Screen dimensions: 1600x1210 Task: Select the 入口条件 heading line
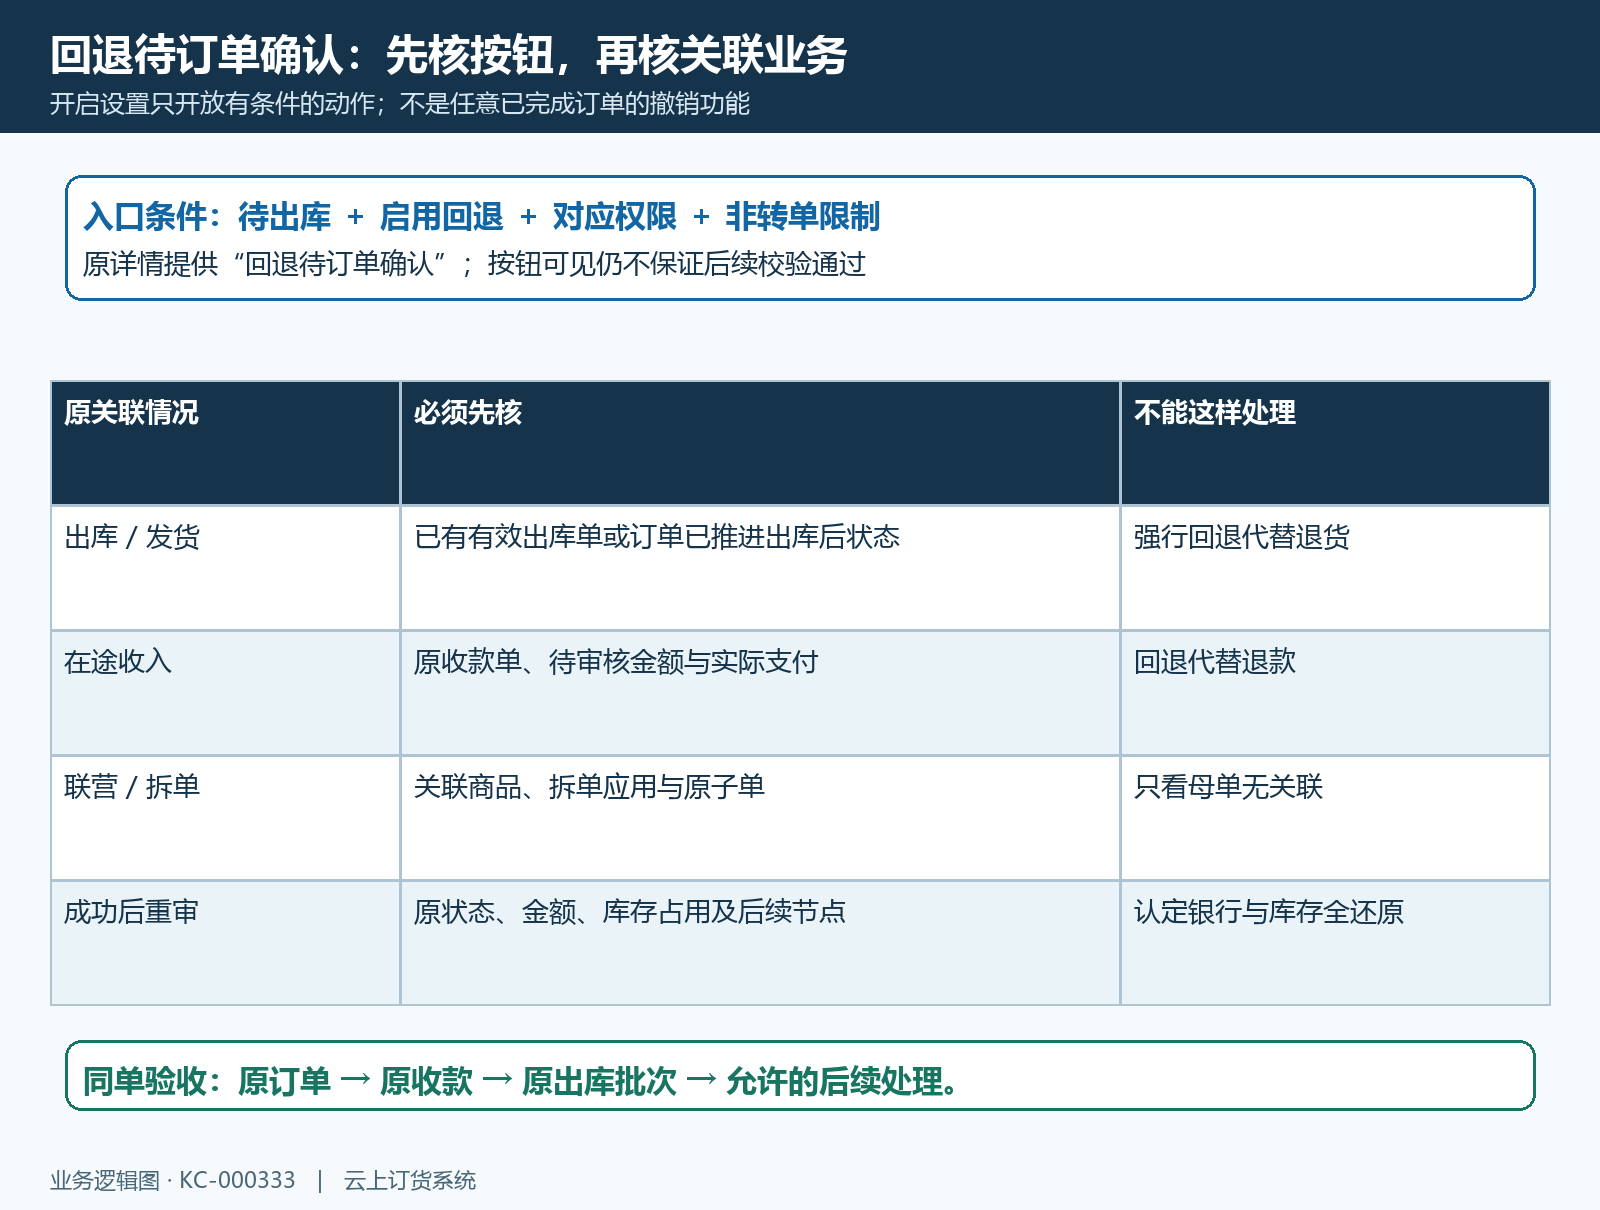point(481,216)
